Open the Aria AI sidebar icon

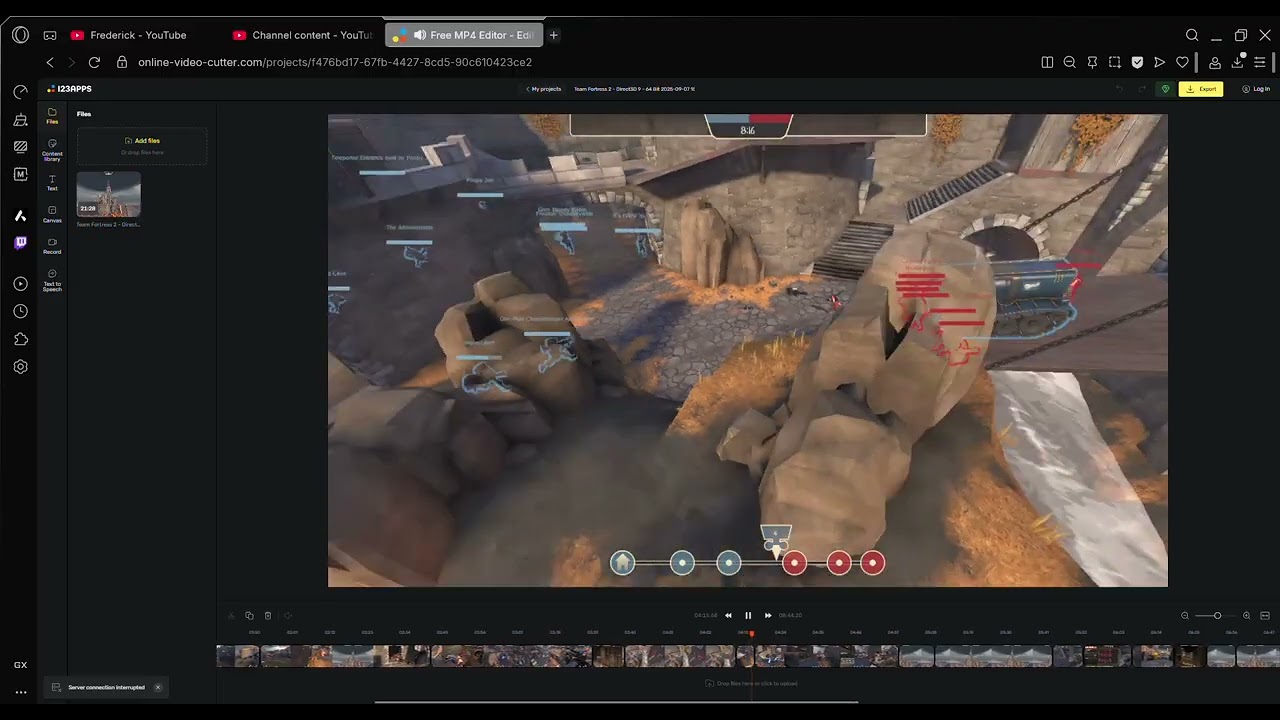[20, 216]
